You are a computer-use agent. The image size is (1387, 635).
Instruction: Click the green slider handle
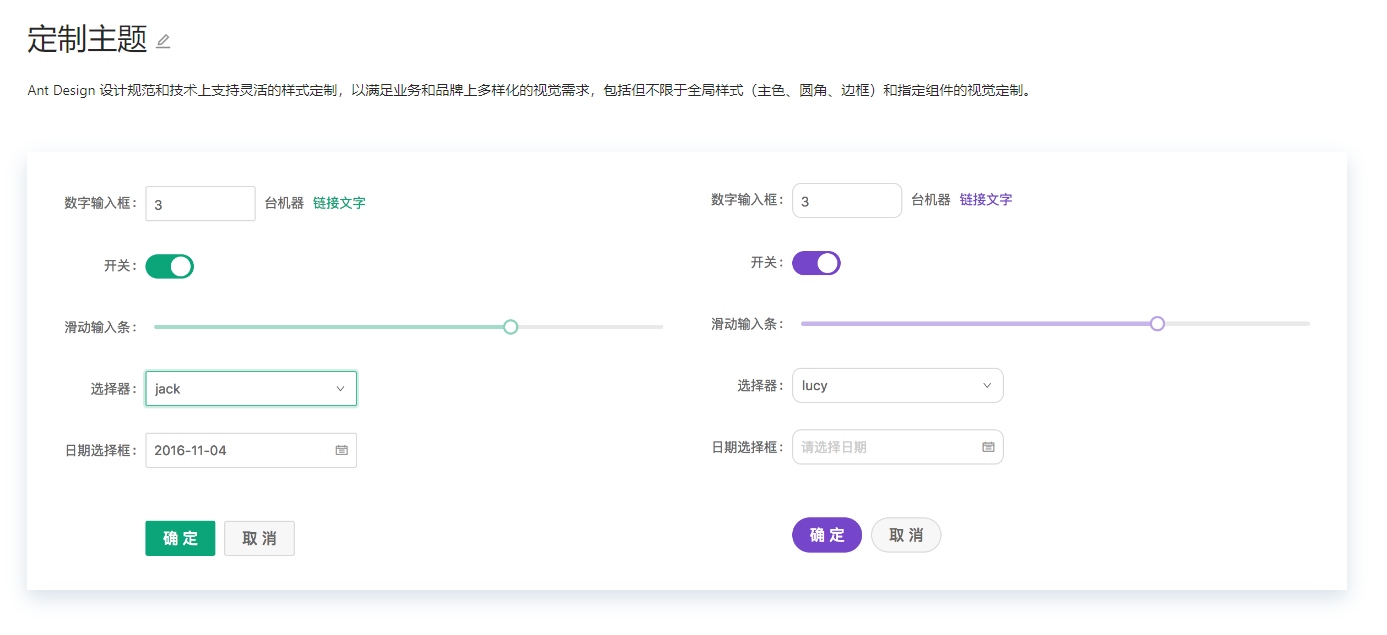point(510,327)
